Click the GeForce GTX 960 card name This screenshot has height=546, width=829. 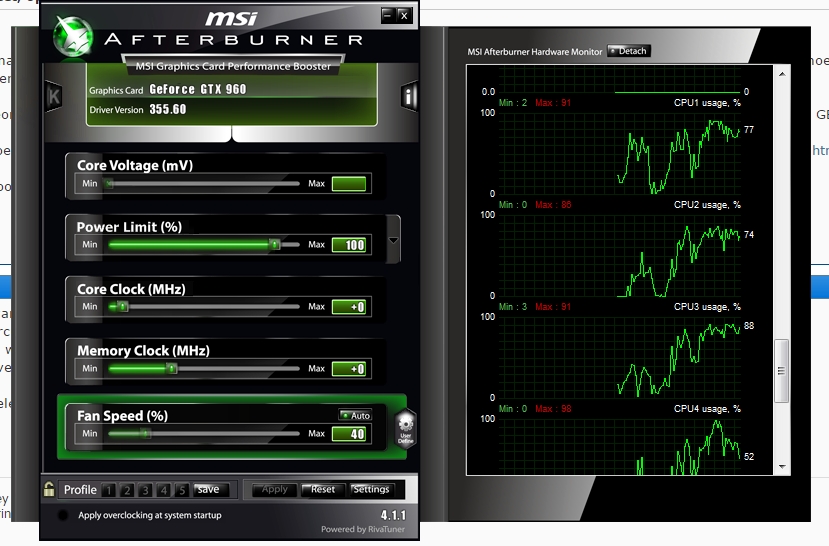click(198, 89)
